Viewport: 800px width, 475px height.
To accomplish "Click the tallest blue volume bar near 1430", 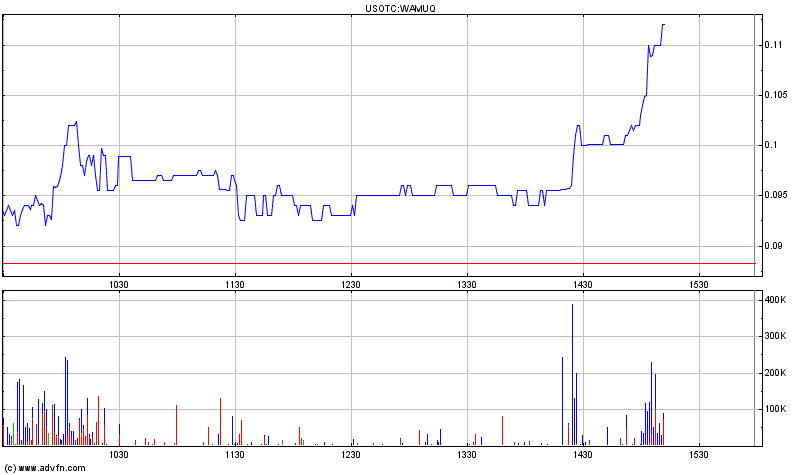I will pyautogui.click(x=572, y=375).
